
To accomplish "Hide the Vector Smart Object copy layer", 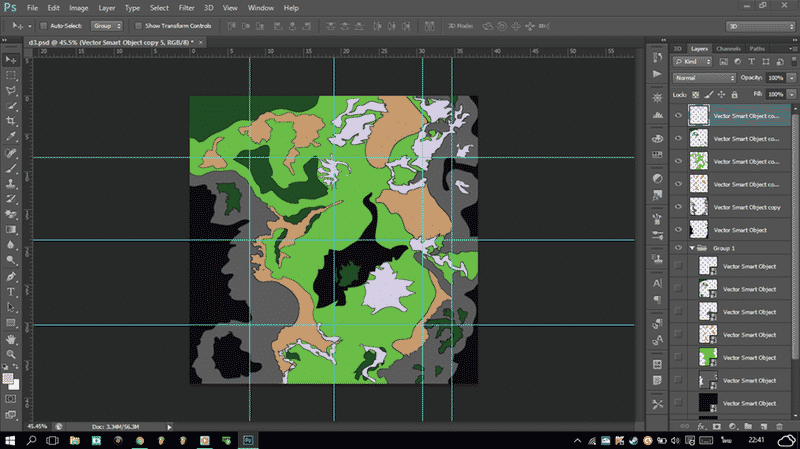I will coord(678,207).
